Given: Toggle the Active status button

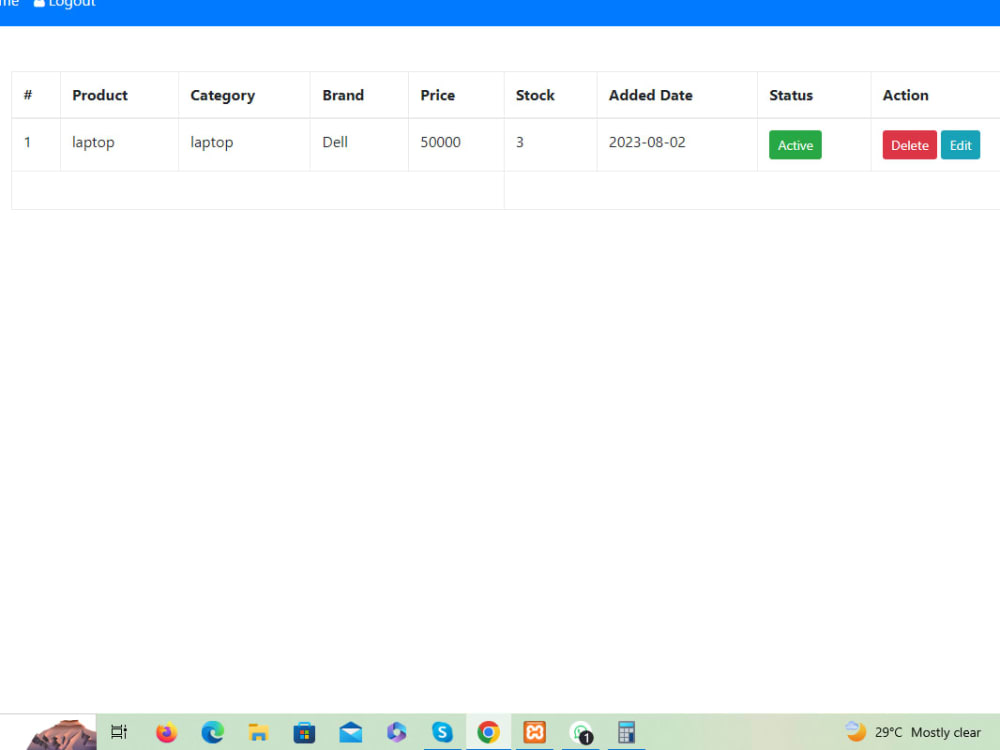Looking at the screenshot, I should tap(795, 145).
